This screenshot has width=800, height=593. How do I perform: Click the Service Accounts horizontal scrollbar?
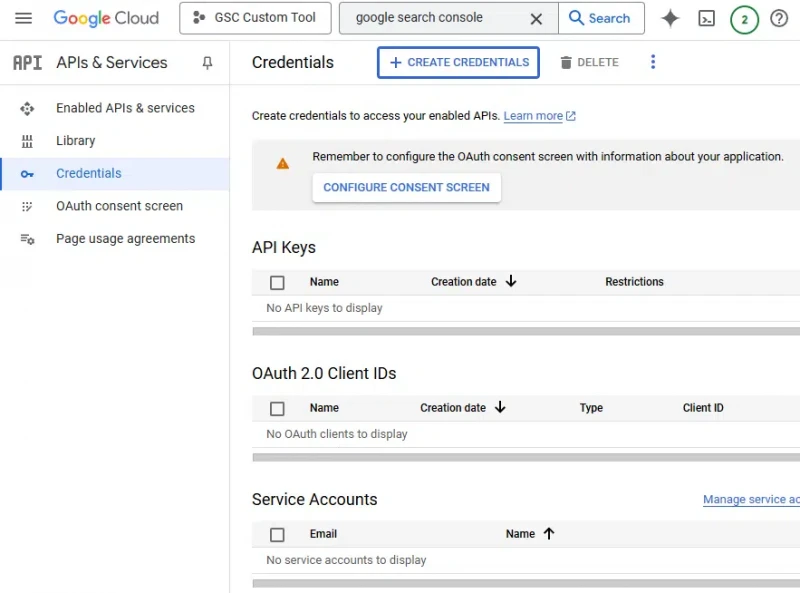[526, 583]
